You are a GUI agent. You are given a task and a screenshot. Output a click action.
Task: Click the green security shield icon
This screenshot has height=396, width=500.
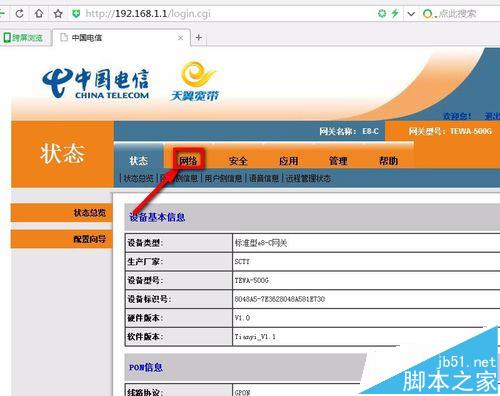click(76, 14)
